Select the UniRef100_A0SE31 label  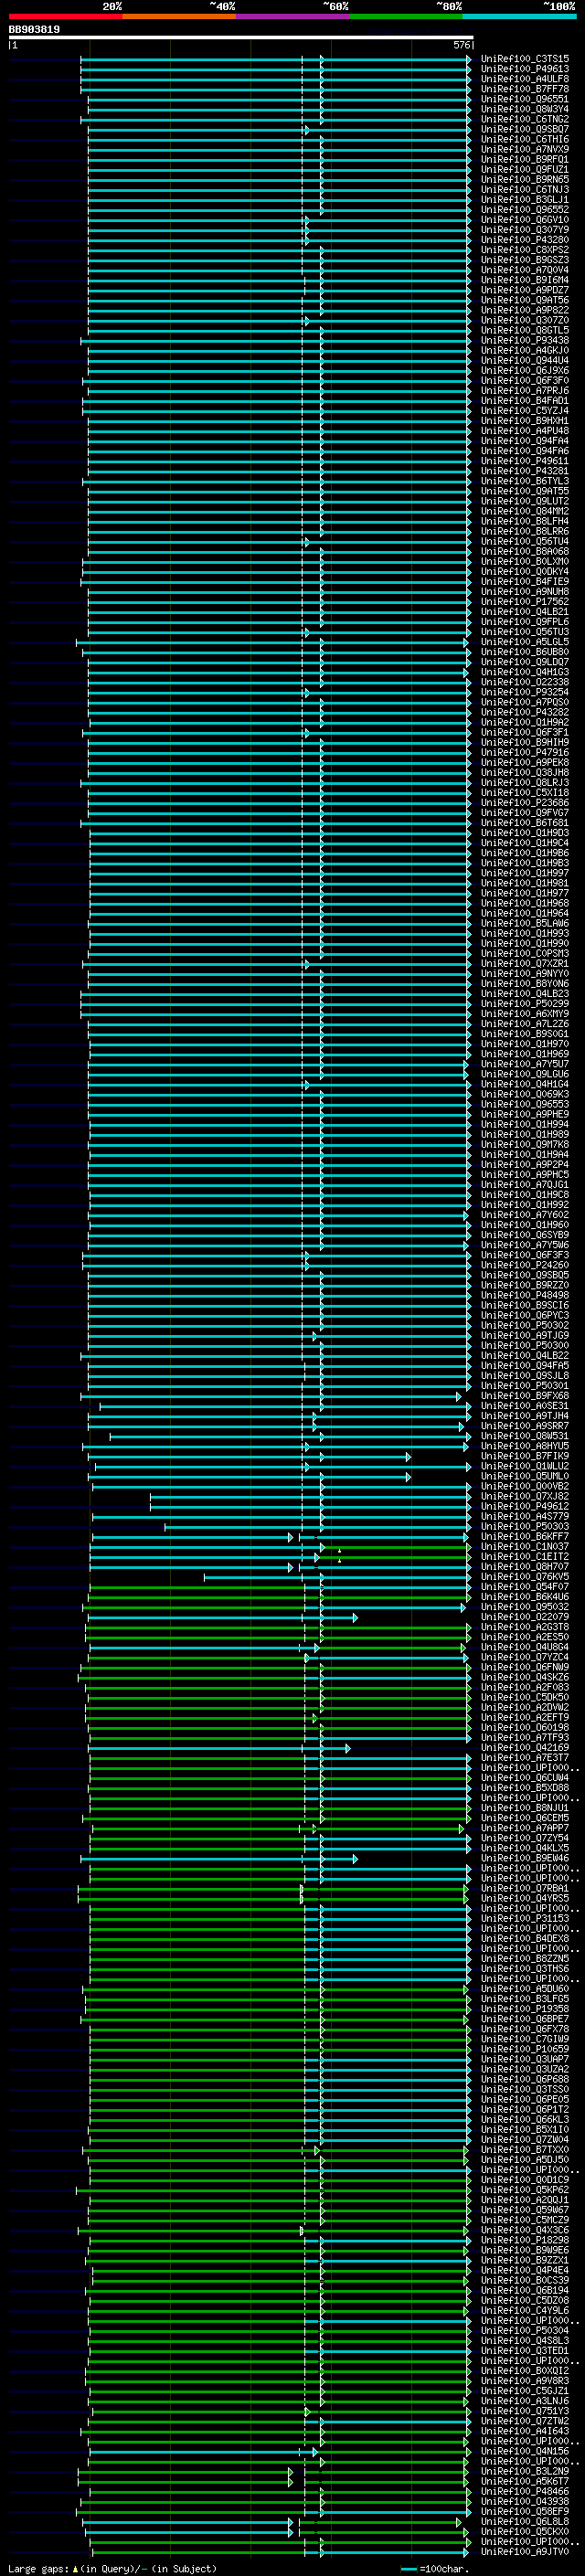(x=525, y=1406)
